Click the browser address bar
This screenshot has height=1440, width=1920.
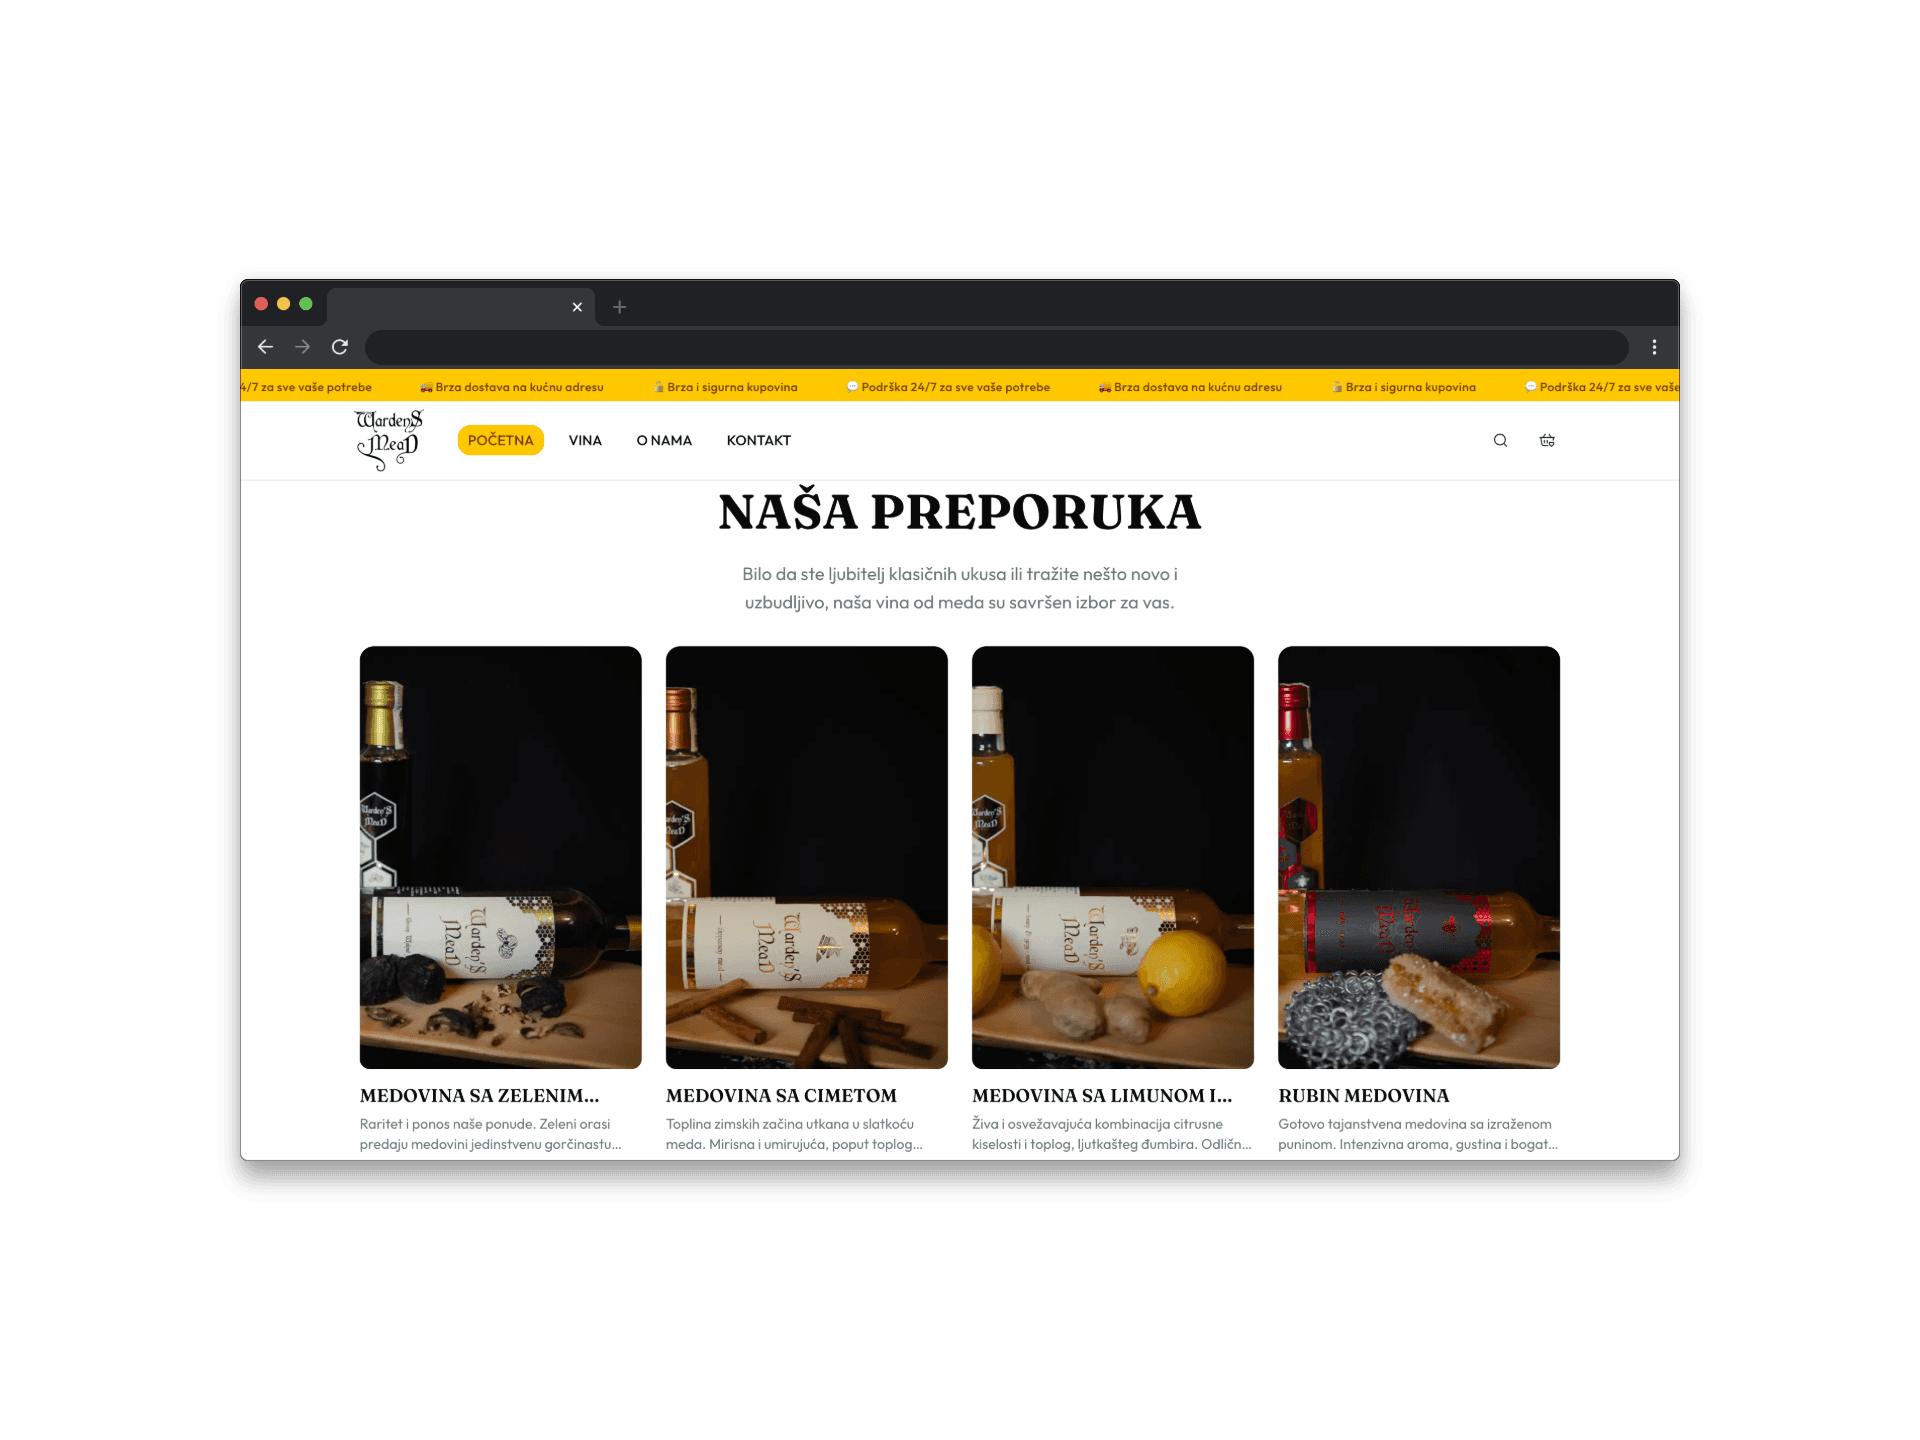click(x=996, y=347)
